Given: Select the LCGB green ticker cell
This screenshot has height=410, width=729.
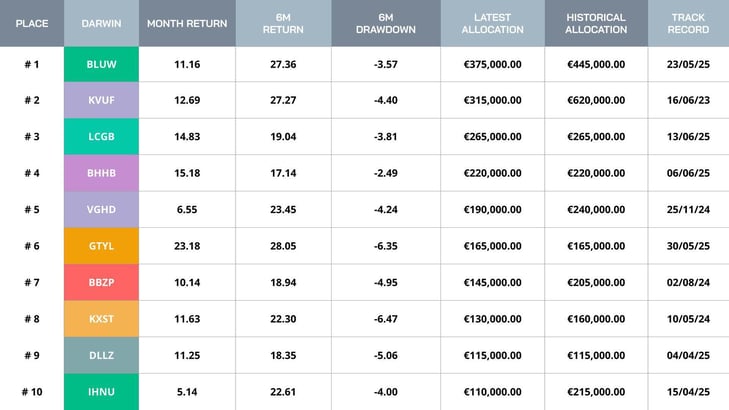Looking at the screenshot, I should pos(101,137).
